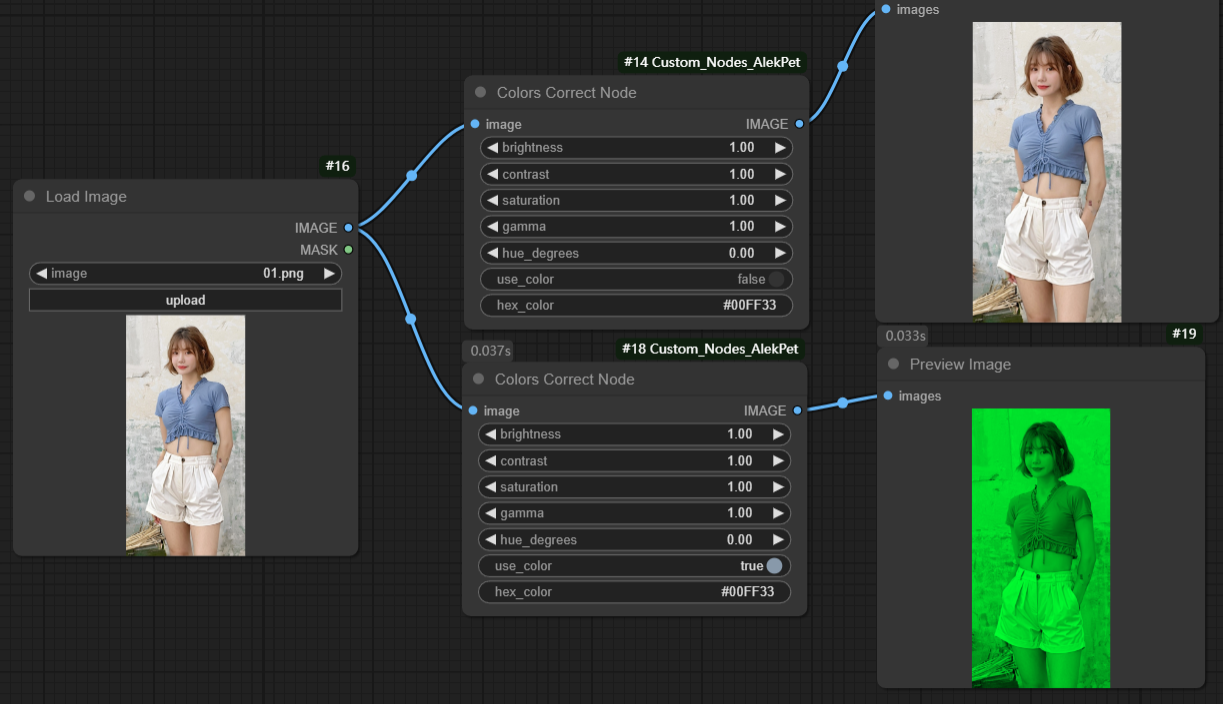Open the 01.png image selector
The width and height of the screenshot is (1223, 704).
point(185,274)
